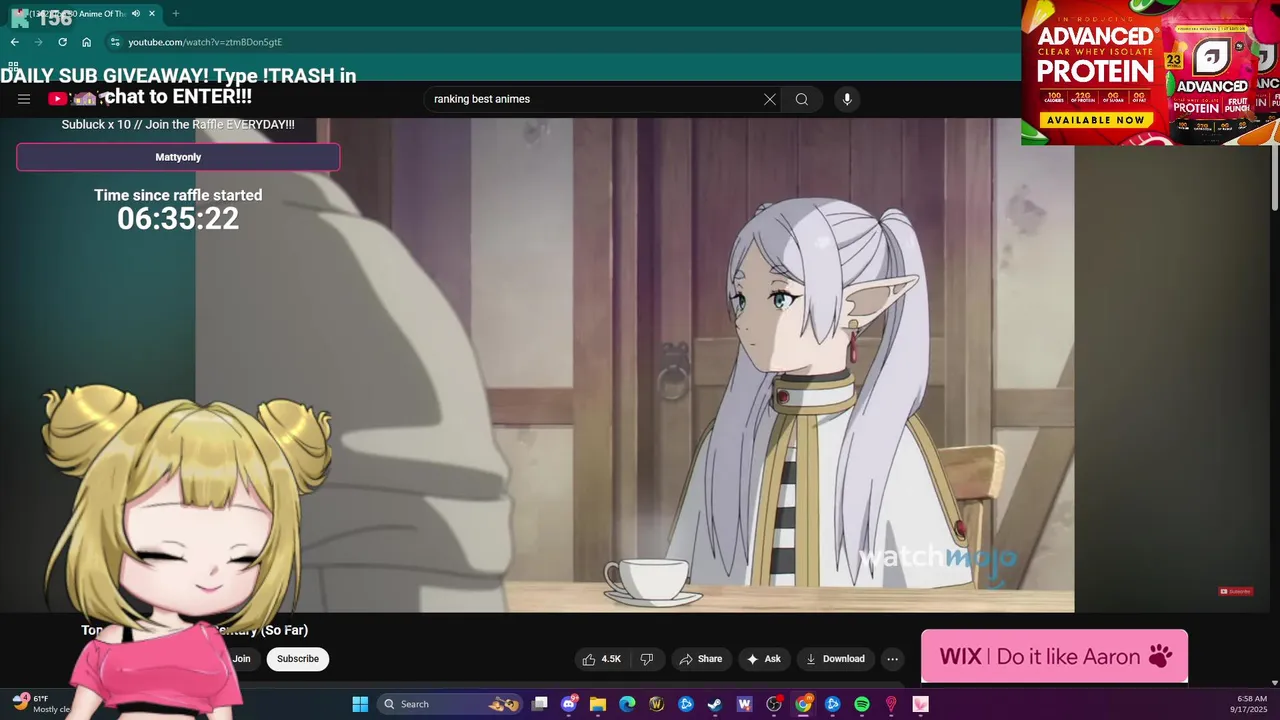The image size is (1280, 720).
Task: Open Spotify from the taskbar
Action: pos(862,704)
